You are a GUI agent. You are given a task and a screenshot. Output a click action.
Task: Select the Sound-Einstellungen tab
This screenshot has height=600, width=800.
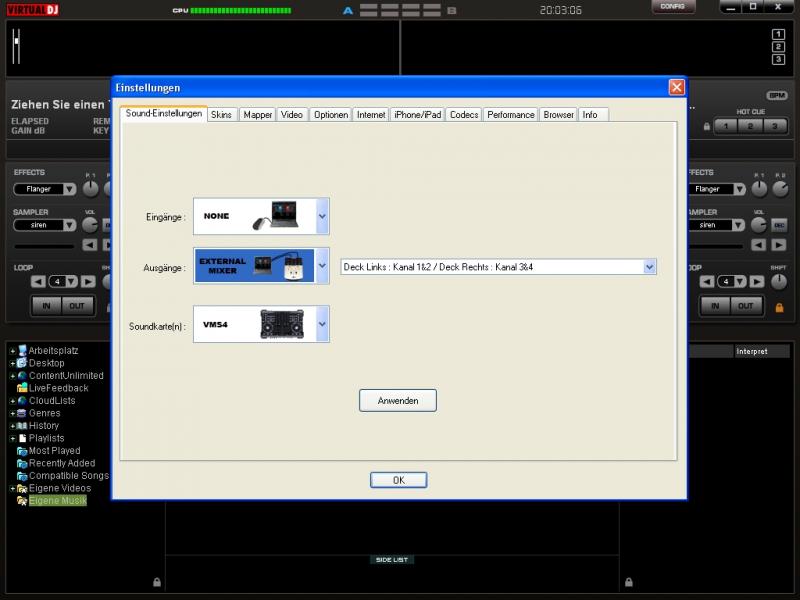(x=164, y=113)
